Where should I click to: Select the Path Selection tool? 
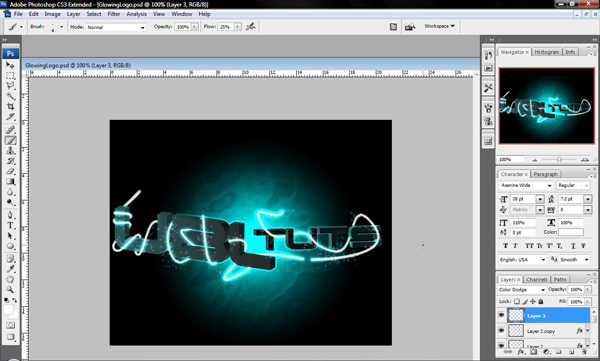pos(10,235)
